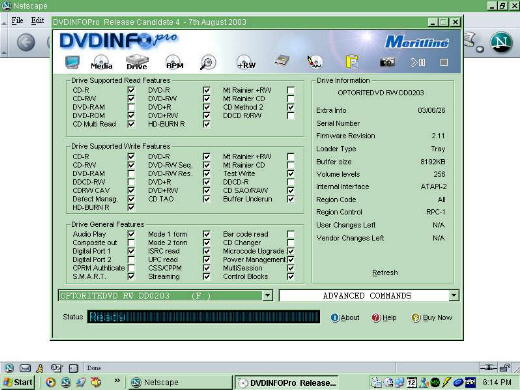Switch to Netscape taskbar button
This screenshot has height=390, width=520.
click(179, 382)
